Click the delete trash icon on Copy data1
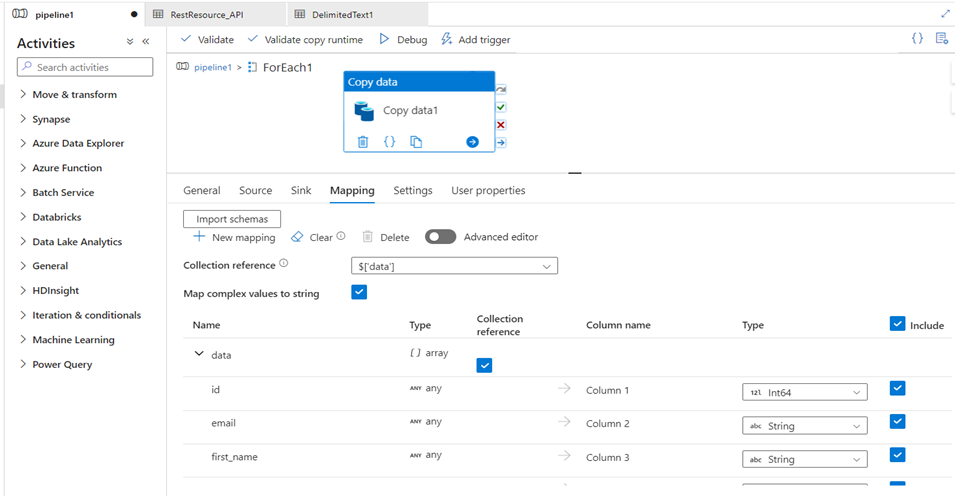Viewport: 955px width, 496px height. coord(363,142)
